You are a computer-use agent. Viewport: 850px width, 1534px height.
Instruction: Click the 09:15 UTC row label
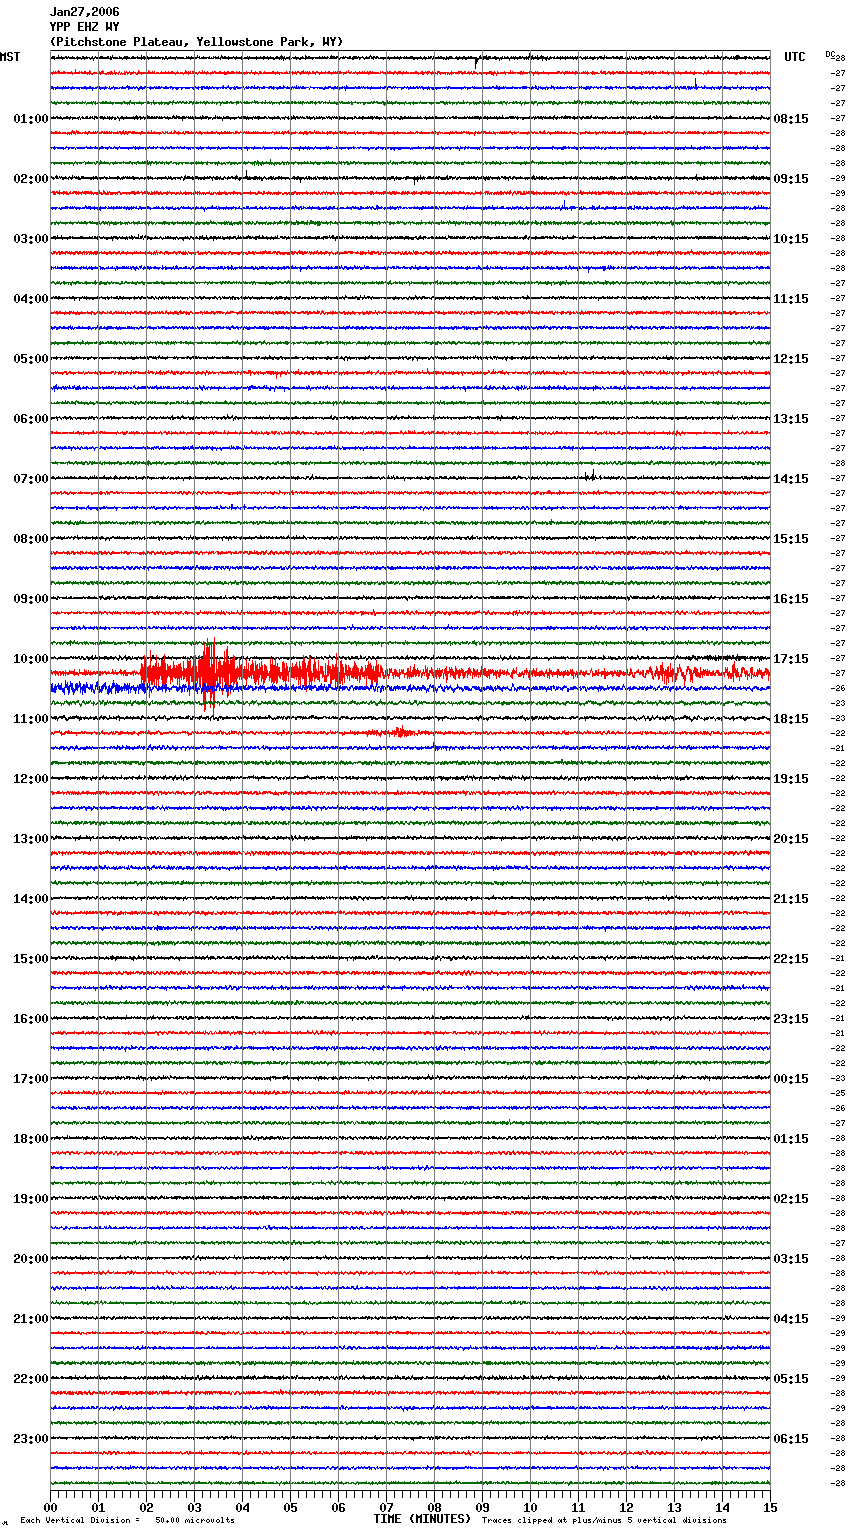(x=791, y=179)
